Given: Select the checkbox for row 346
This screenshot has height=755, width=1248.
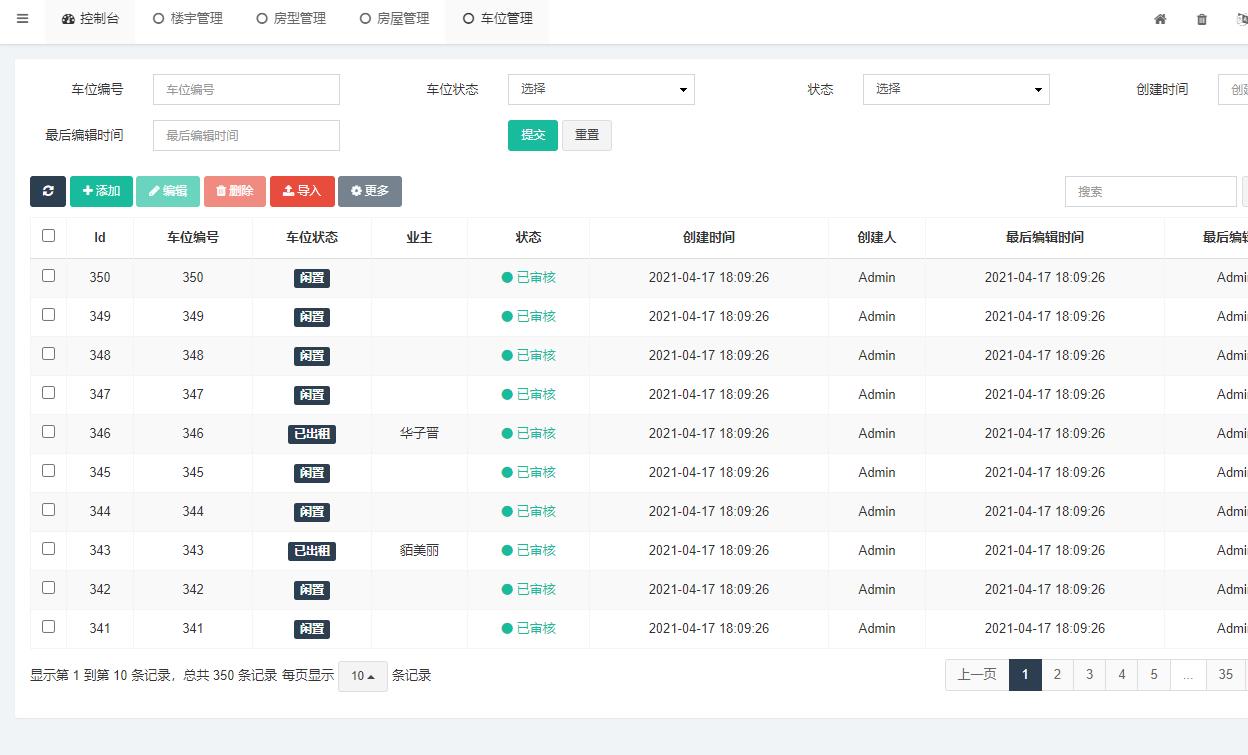Looking at the screenshot, I should pos(48,432).
